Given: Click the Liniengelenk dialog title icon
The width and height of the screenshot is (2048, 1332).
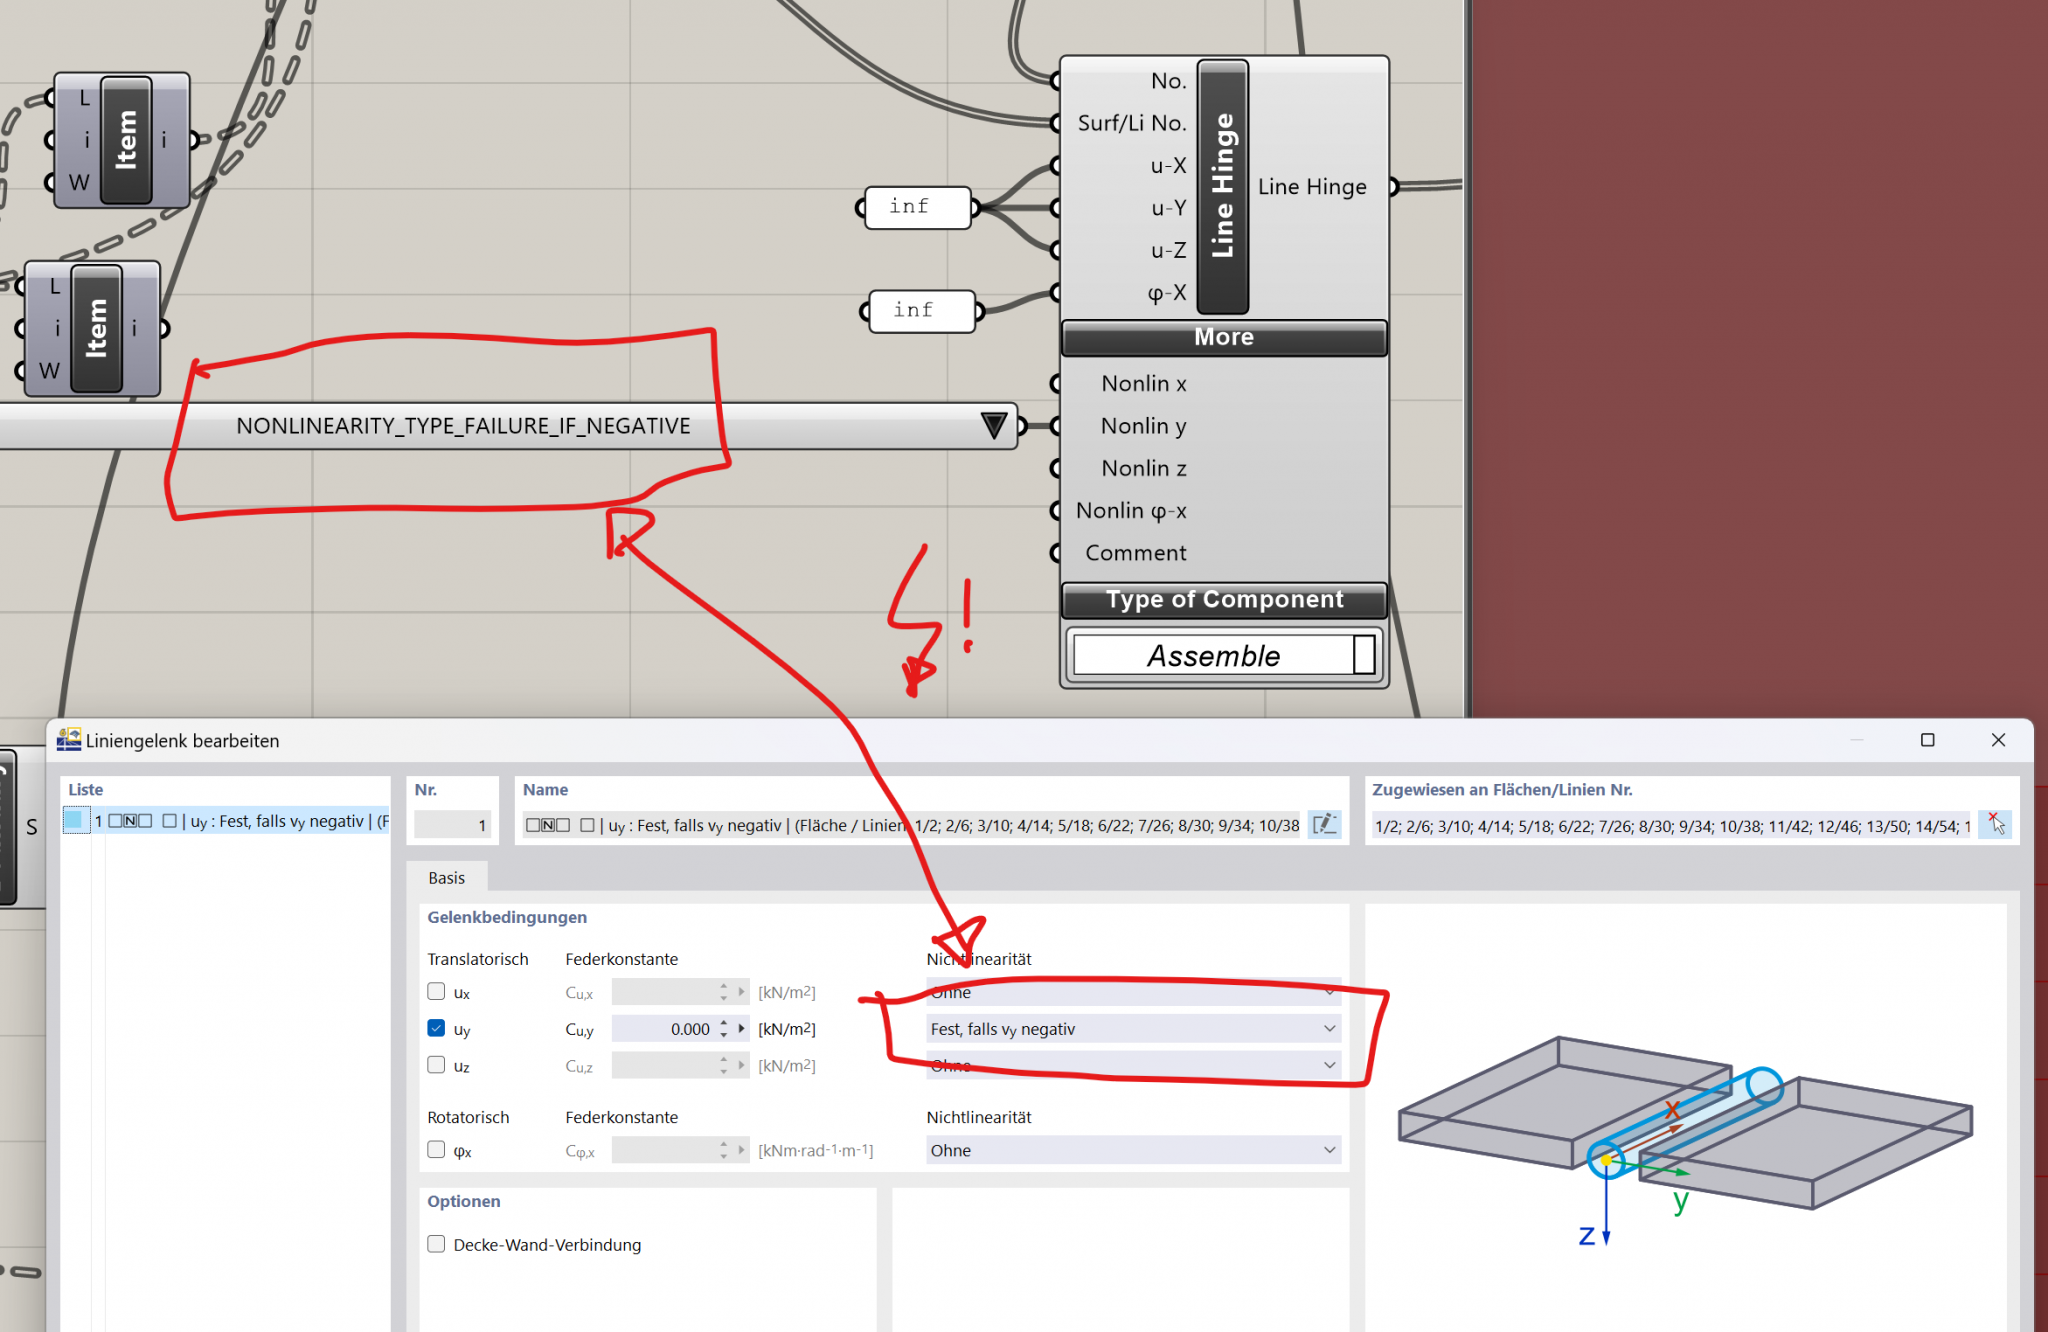Looking at the screenshot, I should pos(69,740).
